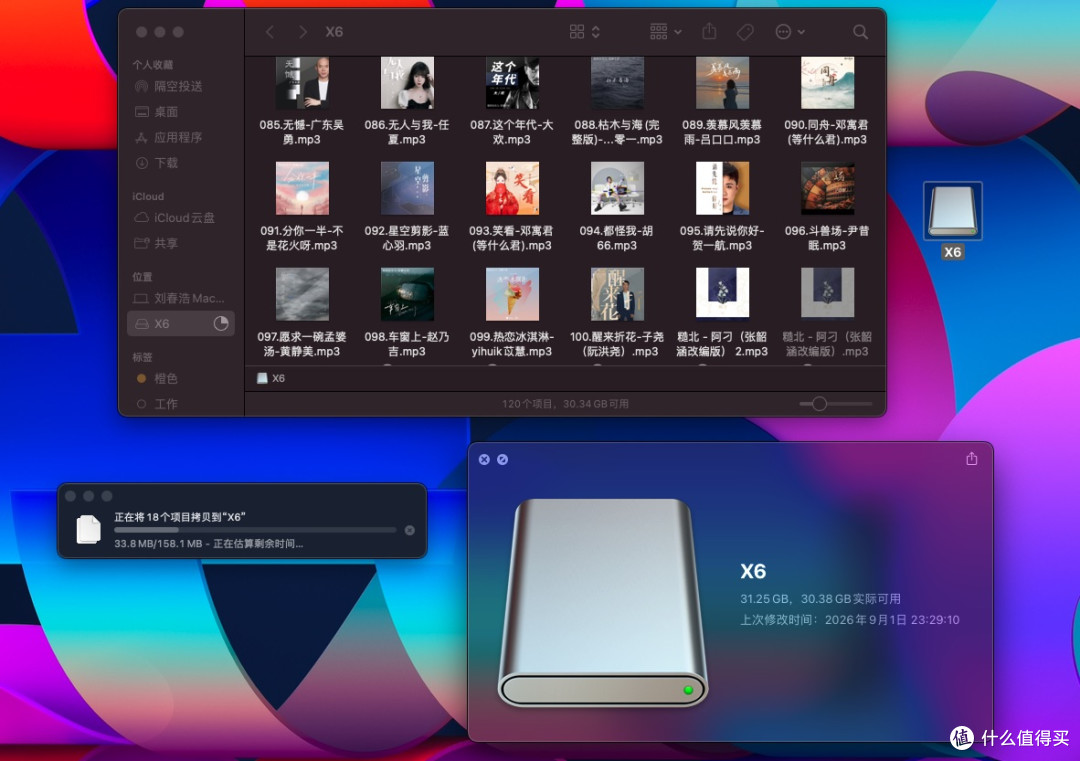Select 090.同舟-邓寓君 mp3 file
The image size is (1080, 761).
827,101
